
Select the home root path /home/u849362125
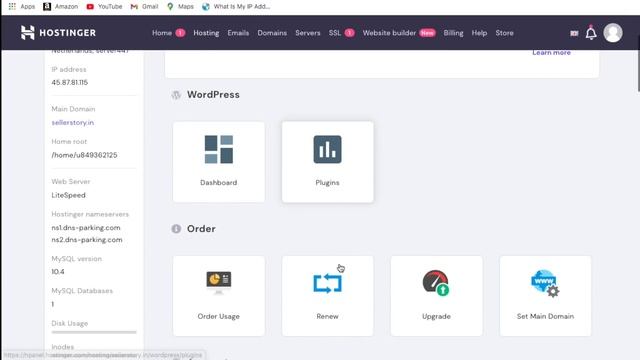(84, 155)
